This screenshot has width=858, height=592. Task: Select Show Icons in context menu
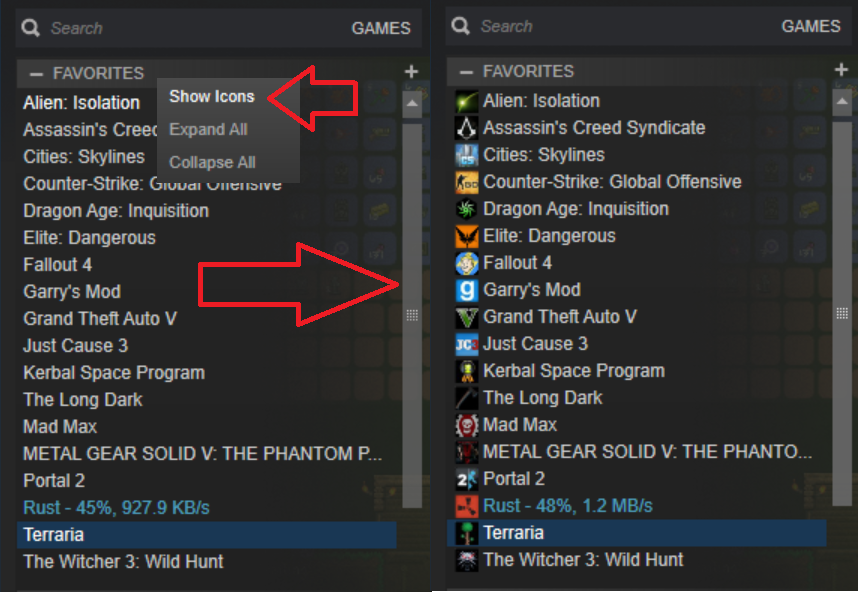(212, 97)
